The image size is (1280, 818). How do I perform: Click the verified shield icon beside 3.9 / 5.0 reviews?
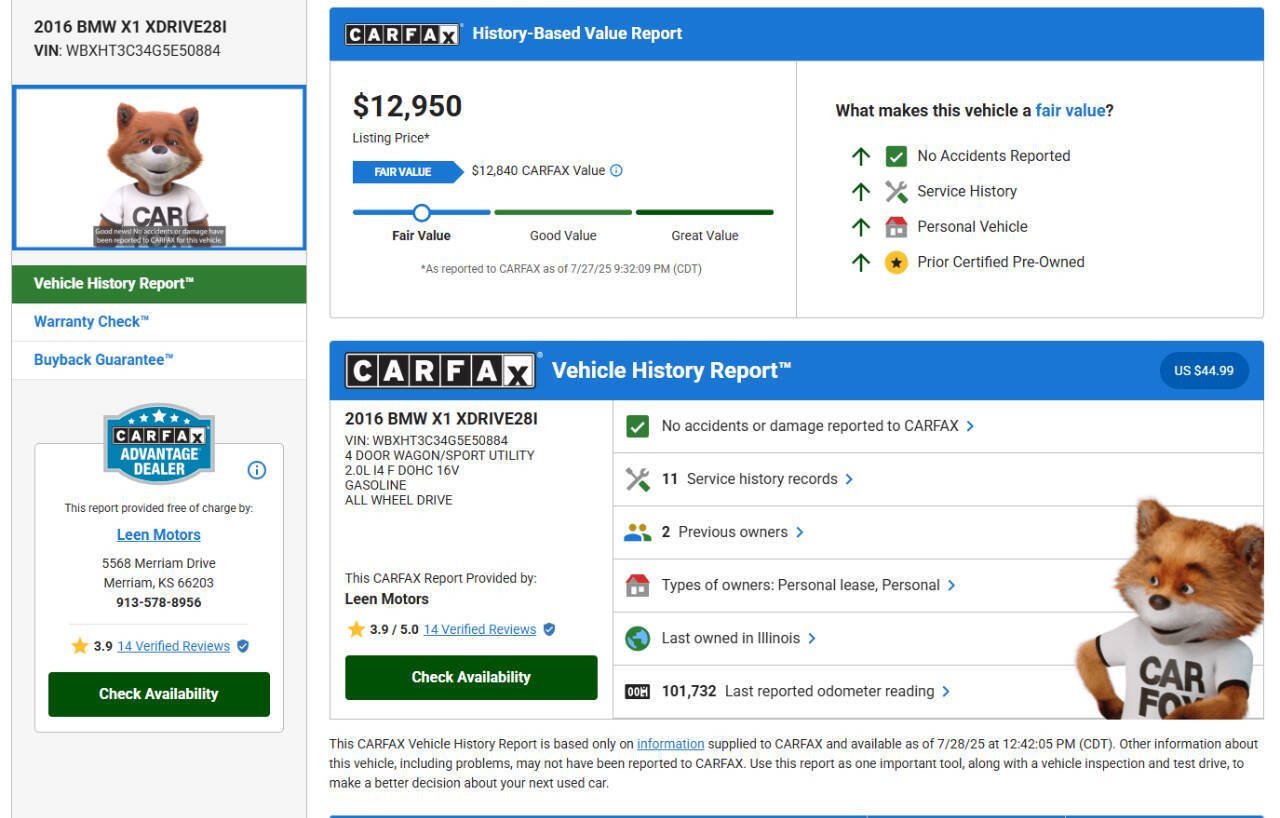tap(549, 630)
